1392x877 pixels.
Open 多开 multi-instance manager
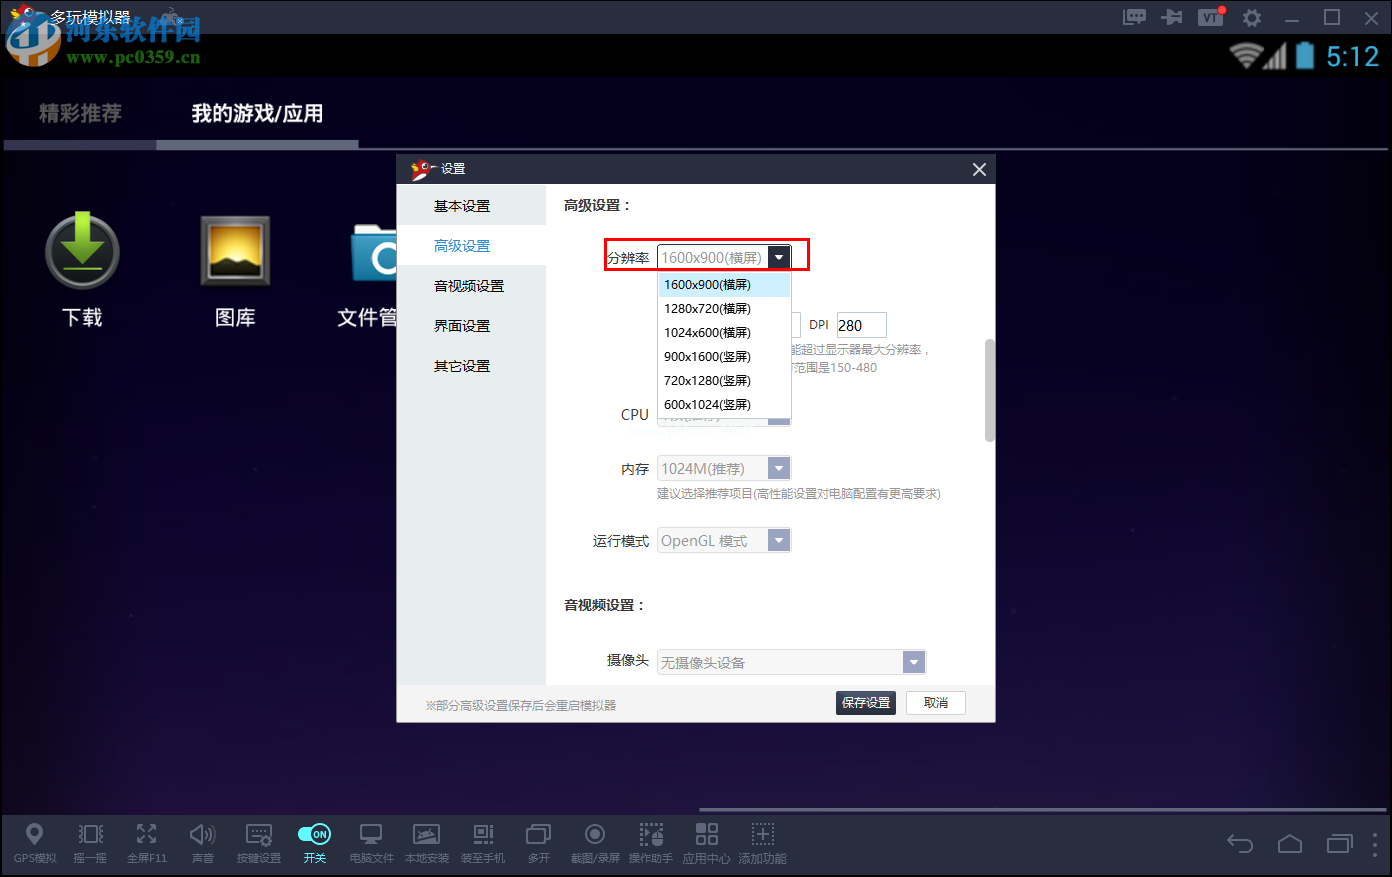(x=539, y=842)
